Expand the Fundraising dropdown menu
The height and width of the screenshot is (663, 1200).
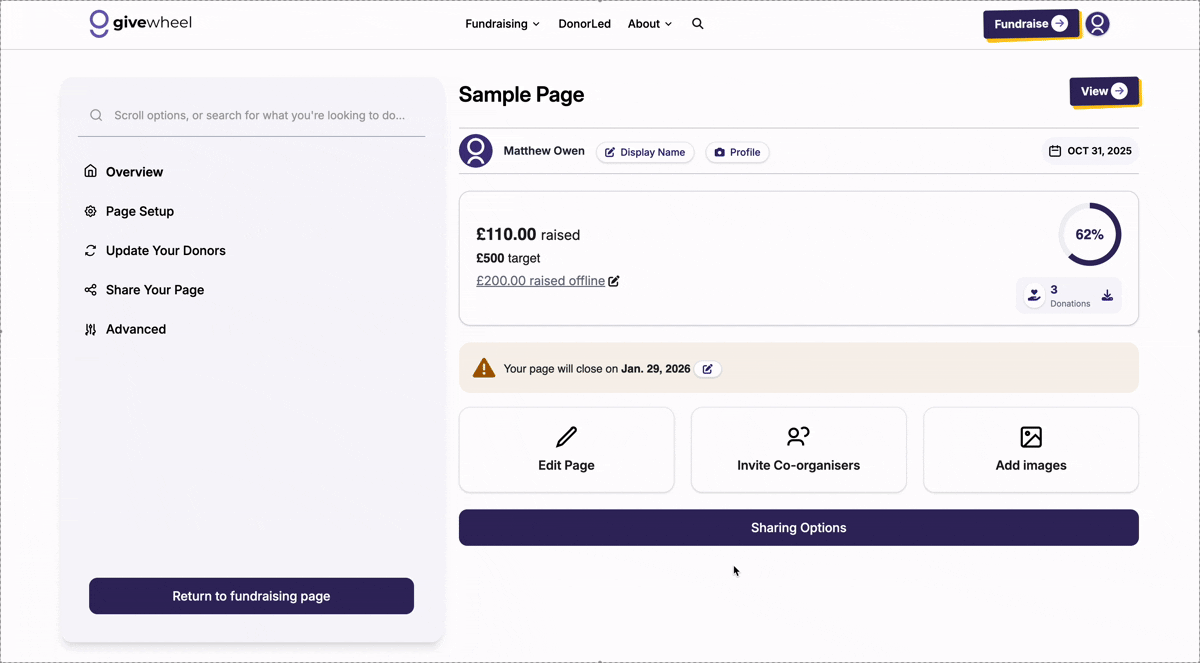tap(502, 24)
